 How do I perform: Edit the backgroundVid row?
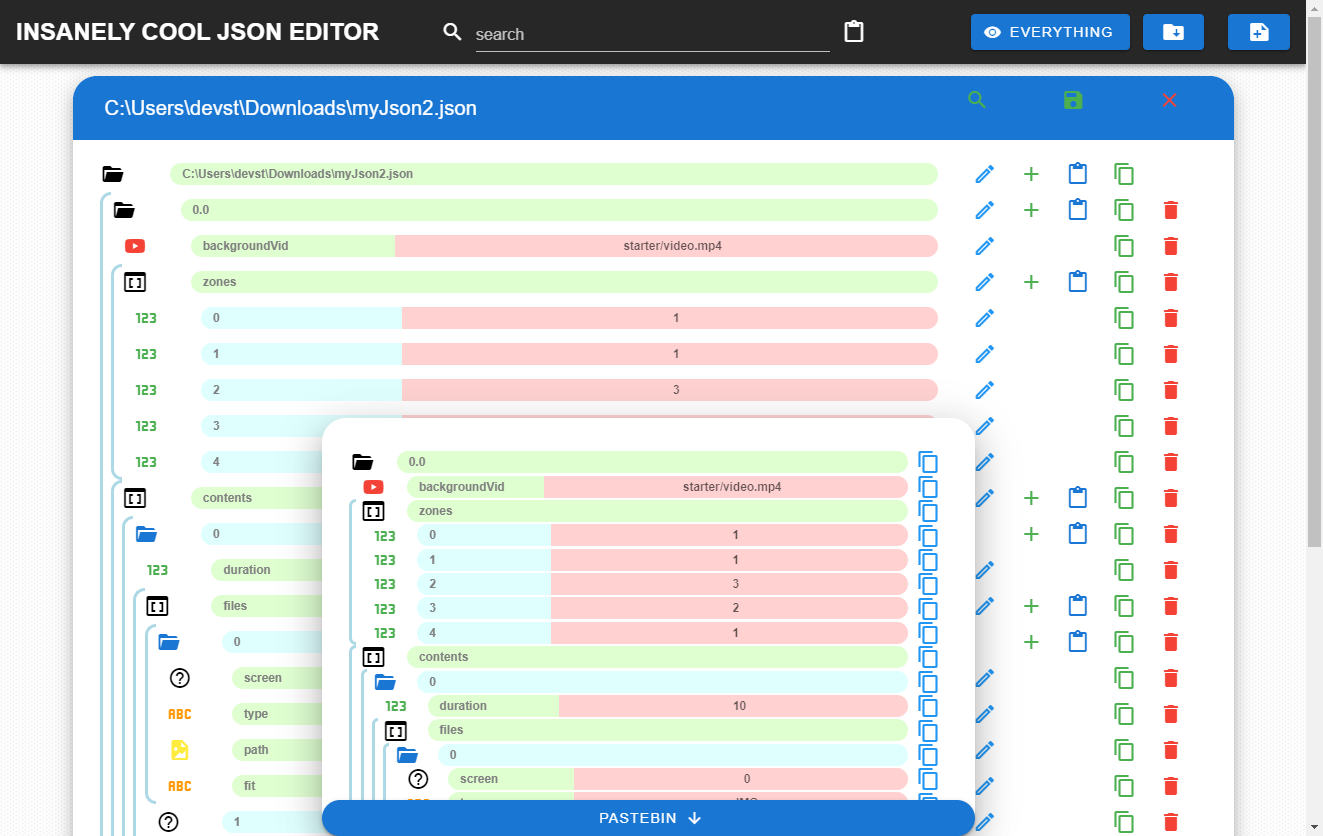(985, 246)
